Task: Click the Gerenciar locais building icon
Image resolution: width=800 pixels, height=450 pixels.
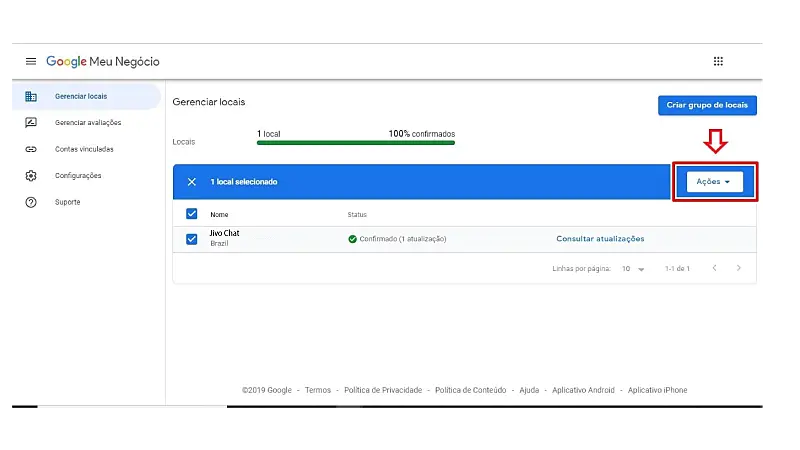Action: 31,96
